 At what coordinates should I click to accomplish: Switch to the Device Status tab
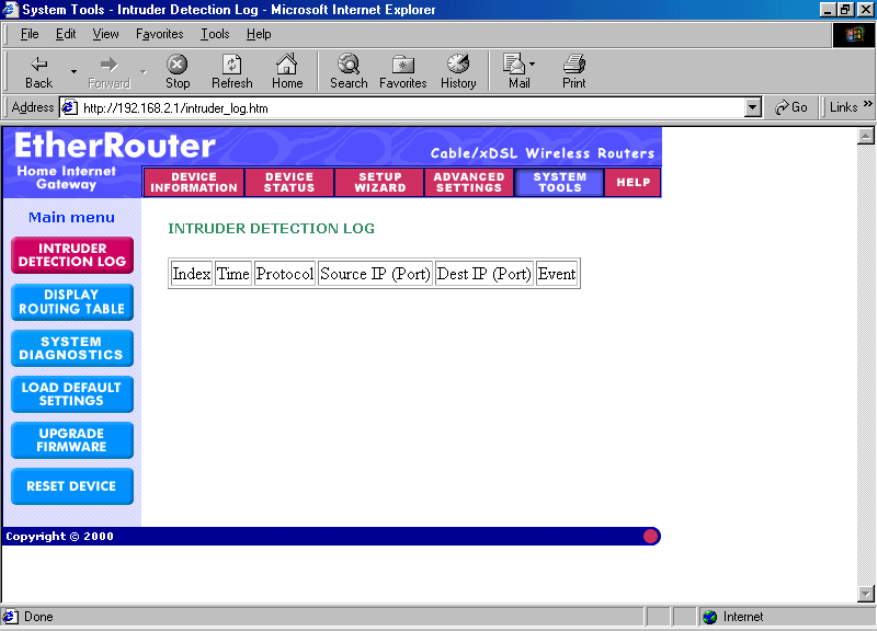tap(289, 182)
